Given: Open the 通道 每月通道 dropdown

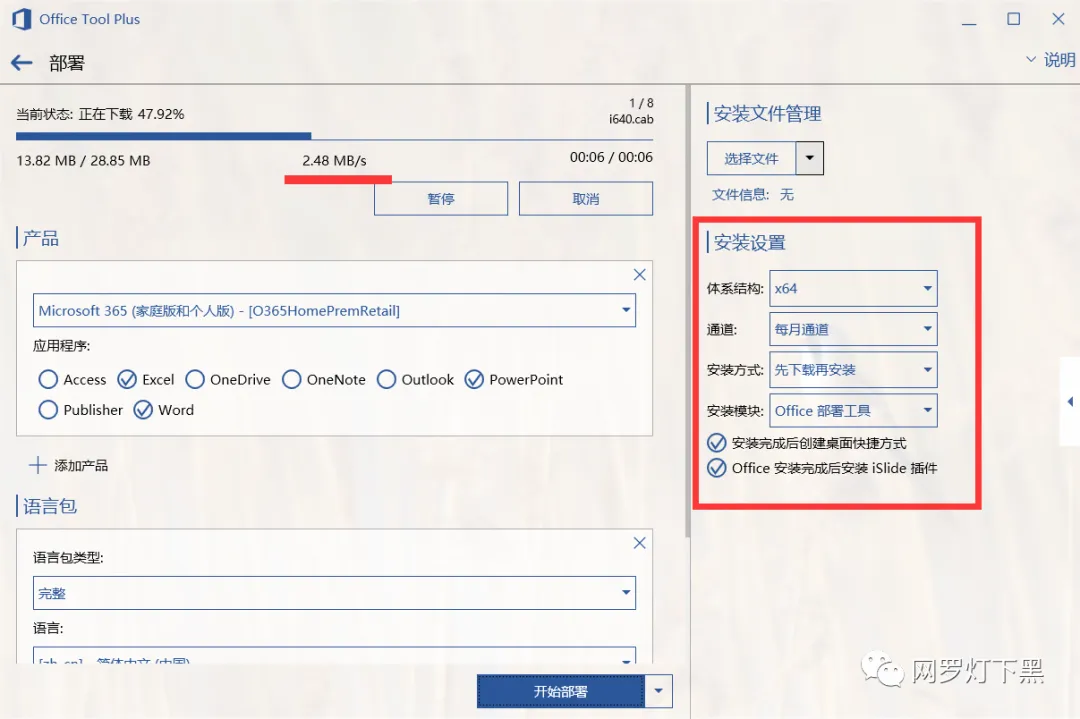Looking at the screenshot, I should [x=853, y=329].
